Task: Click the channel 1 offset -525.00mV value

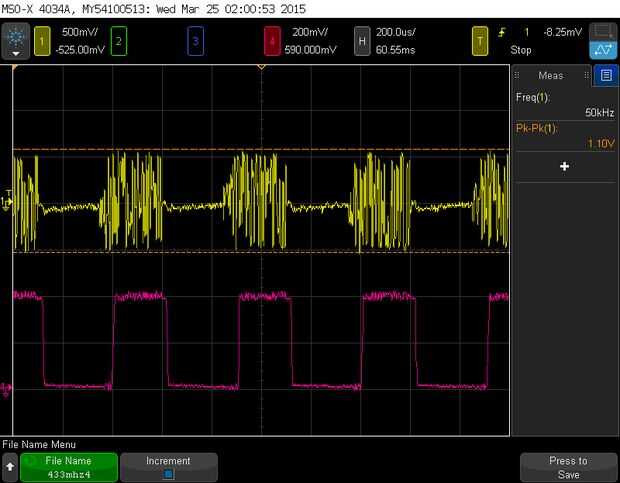Action: 80,50
